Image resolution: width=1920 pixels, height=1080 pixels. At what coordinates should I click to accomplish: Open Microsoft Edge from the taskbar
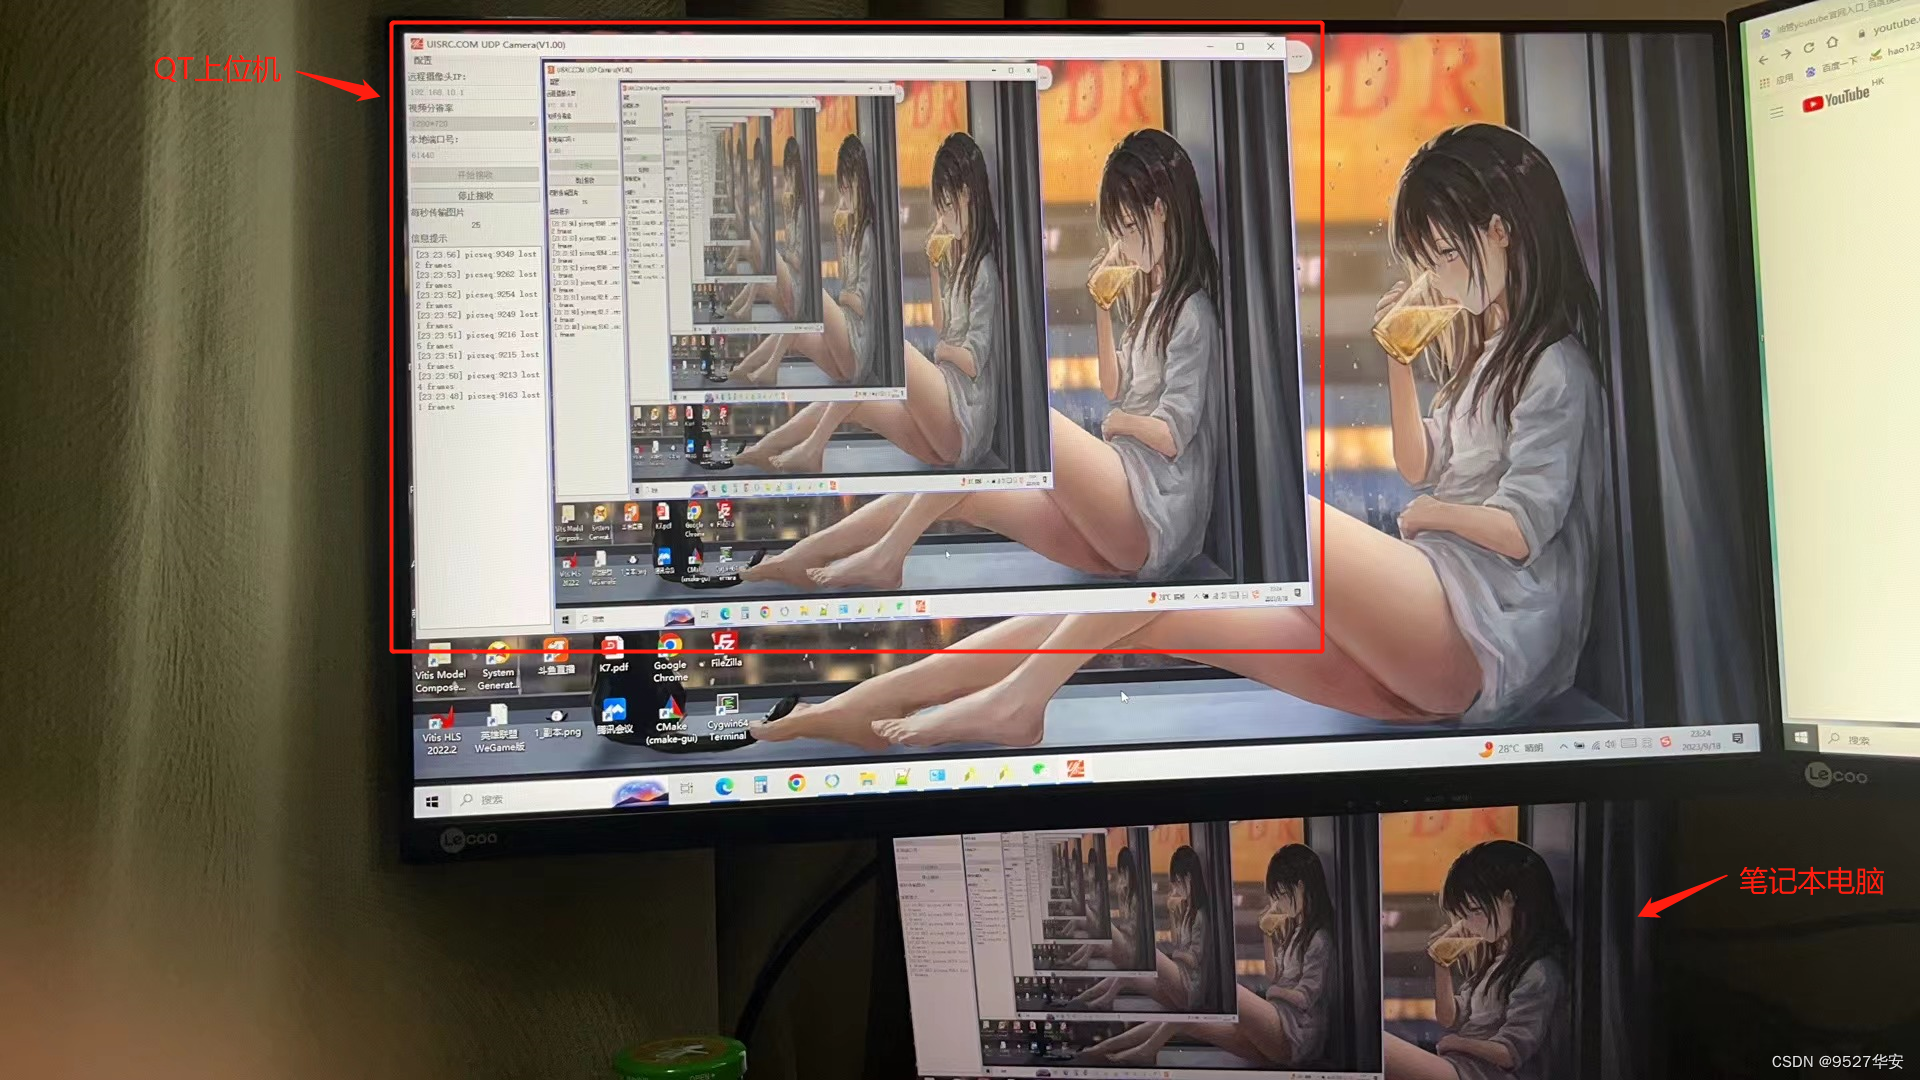(724, 786)
